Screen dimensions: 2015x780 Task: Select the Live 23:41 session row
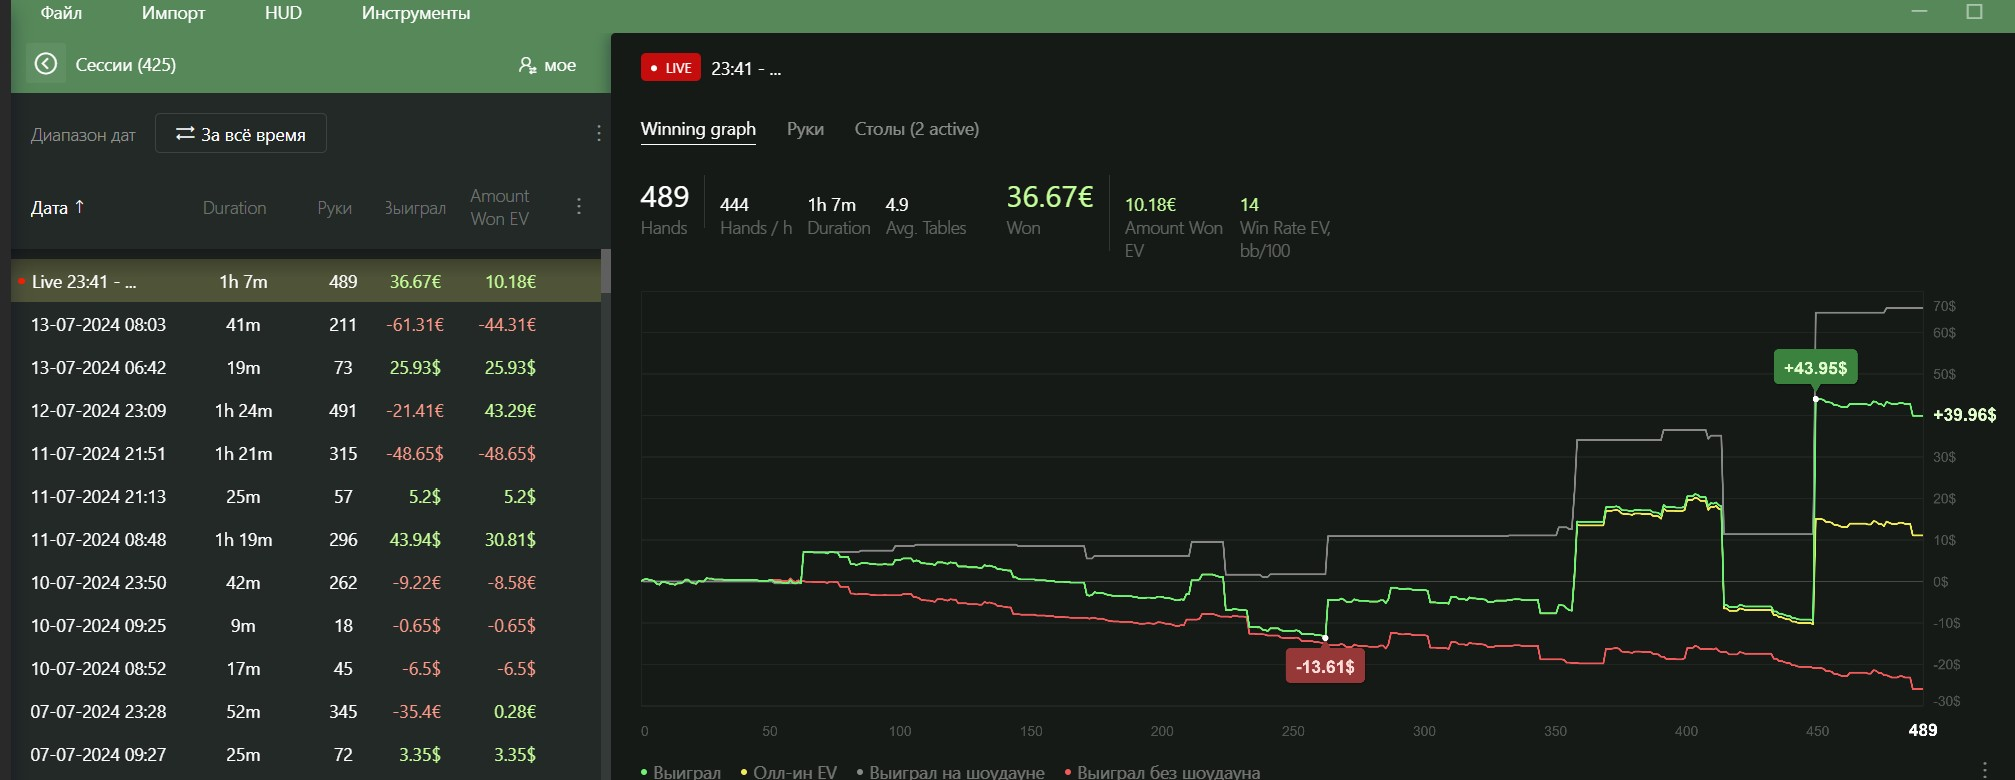pos(306,281)
